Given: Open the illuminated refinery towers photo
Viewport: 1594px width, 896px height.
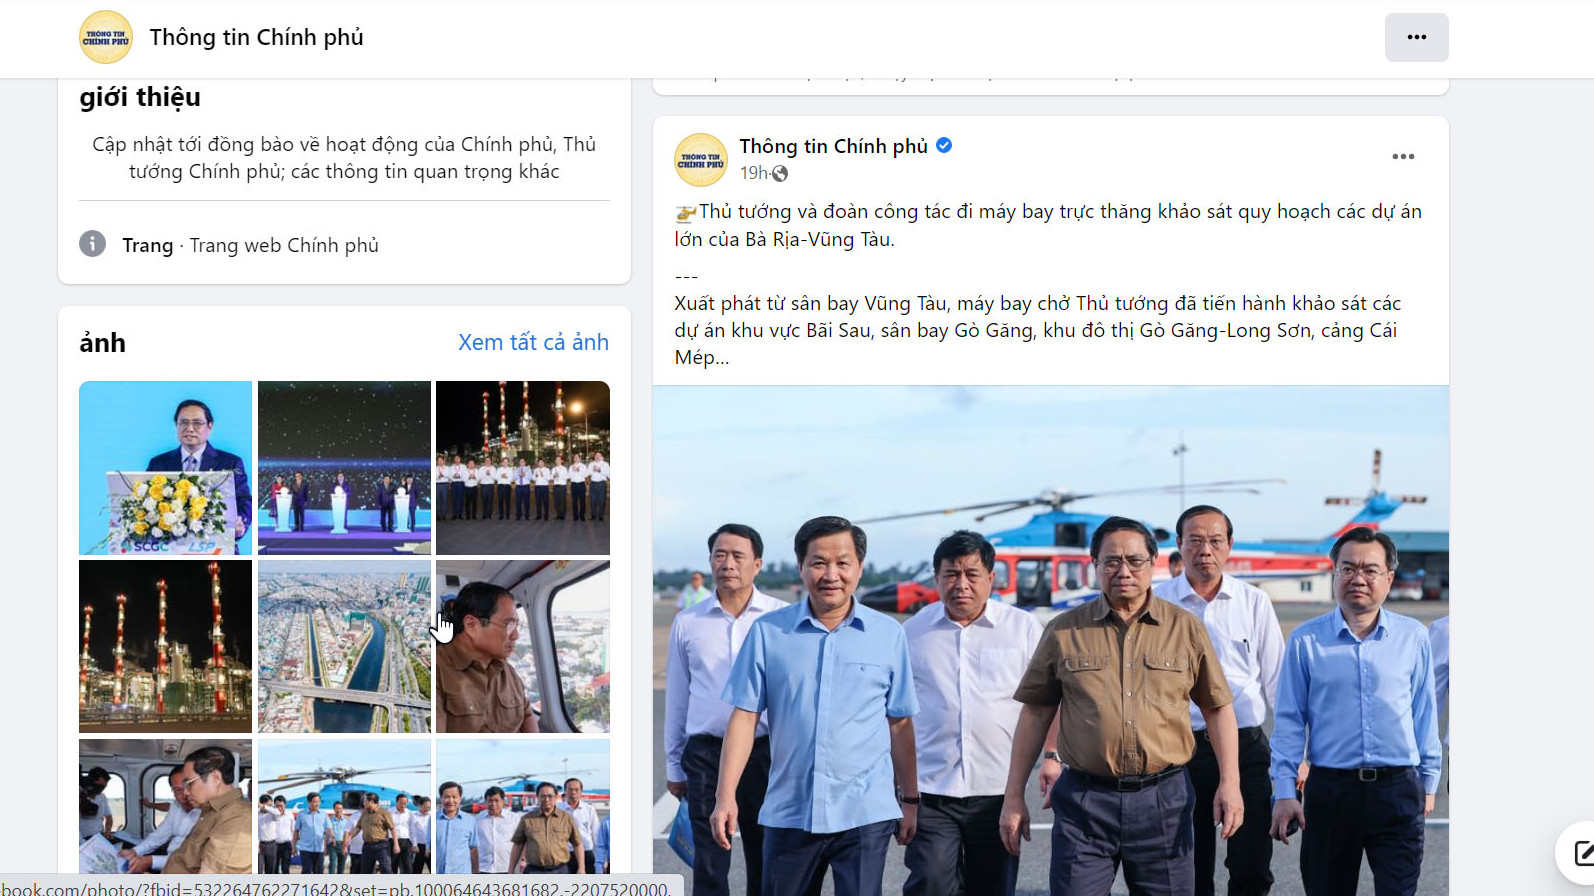Looking at the screenshot, I should pos(165,646).
